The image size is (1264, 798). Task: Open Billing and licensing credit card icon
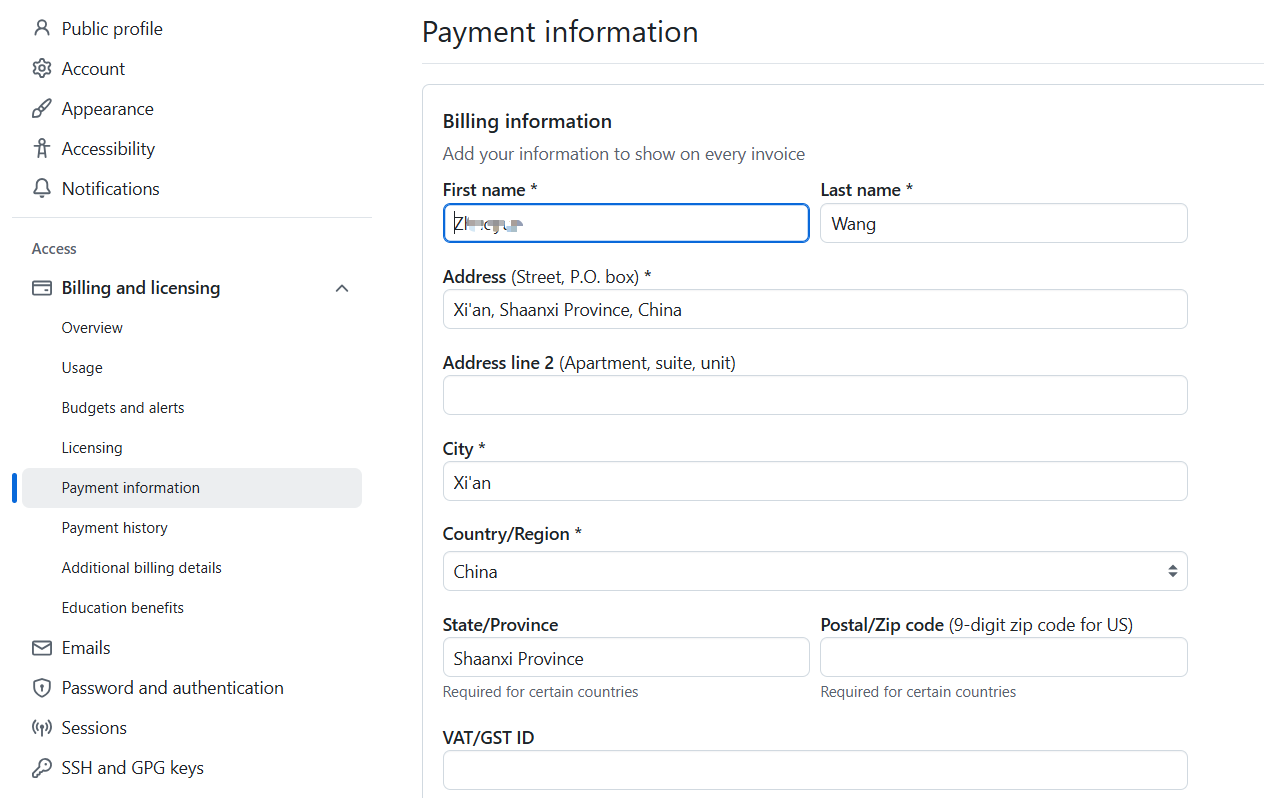click(x=41, y=288)
